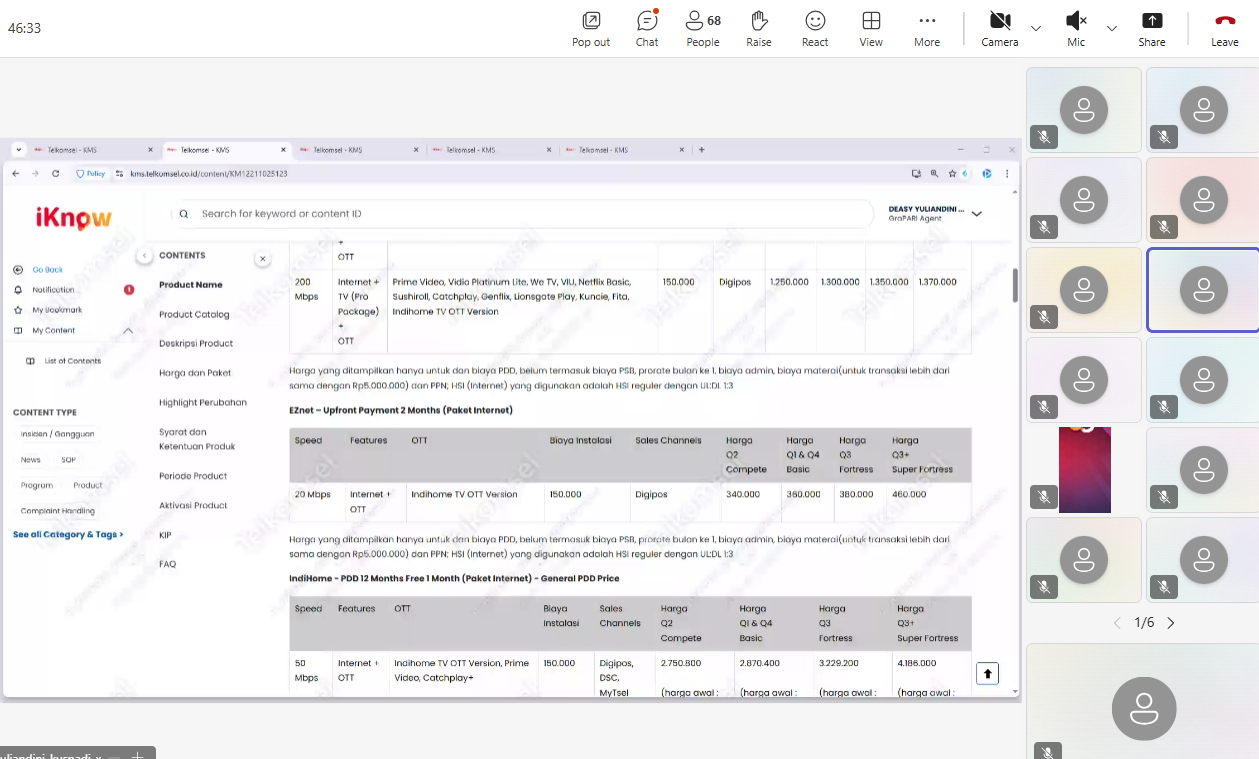
Task: Jump to Periode Product section
Action: click(x=193, y=476)
